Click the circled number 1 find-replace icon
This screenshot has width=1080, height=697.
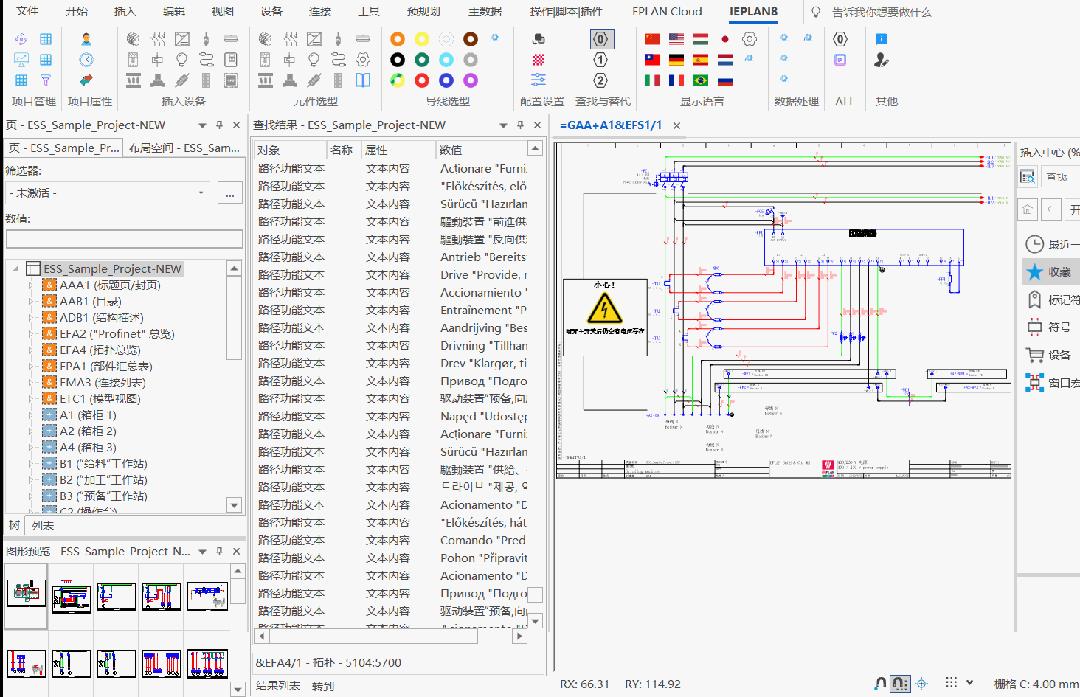[600, 60]
